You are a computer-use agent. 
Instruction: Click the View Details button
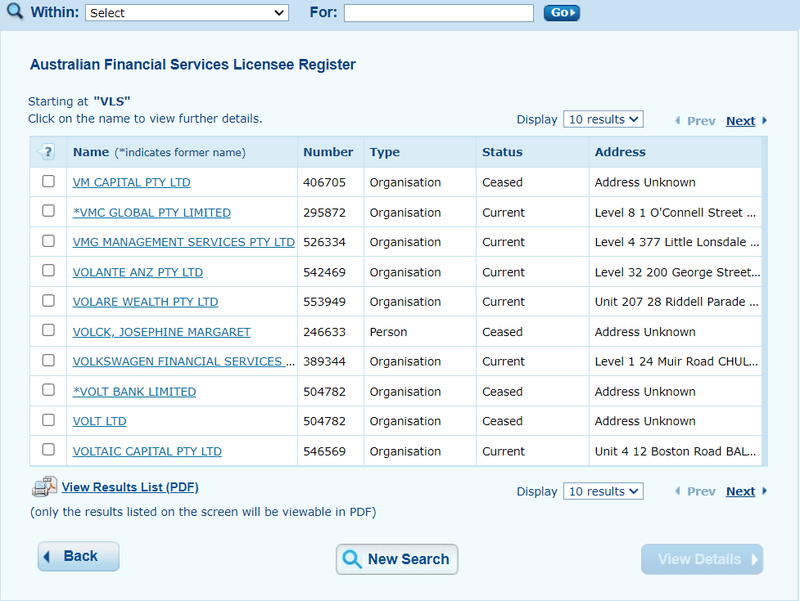tap(702, 559)
